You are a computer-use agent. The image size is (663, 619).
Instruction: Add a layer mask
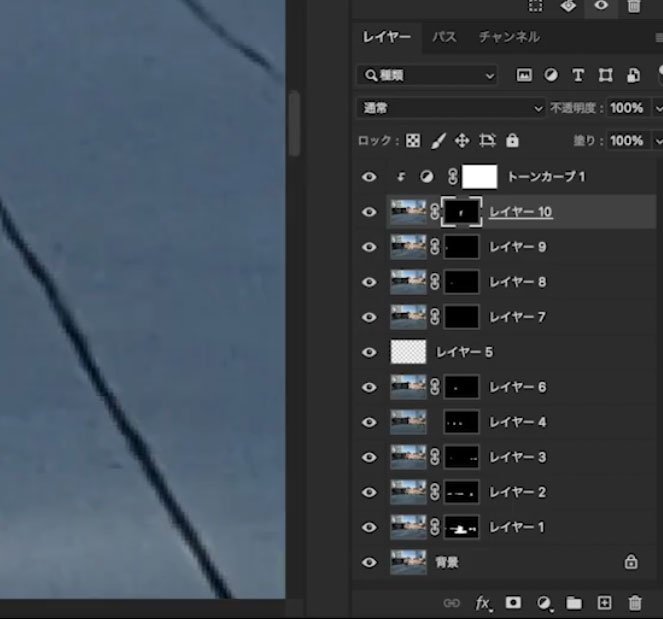[x=513, y=603]
